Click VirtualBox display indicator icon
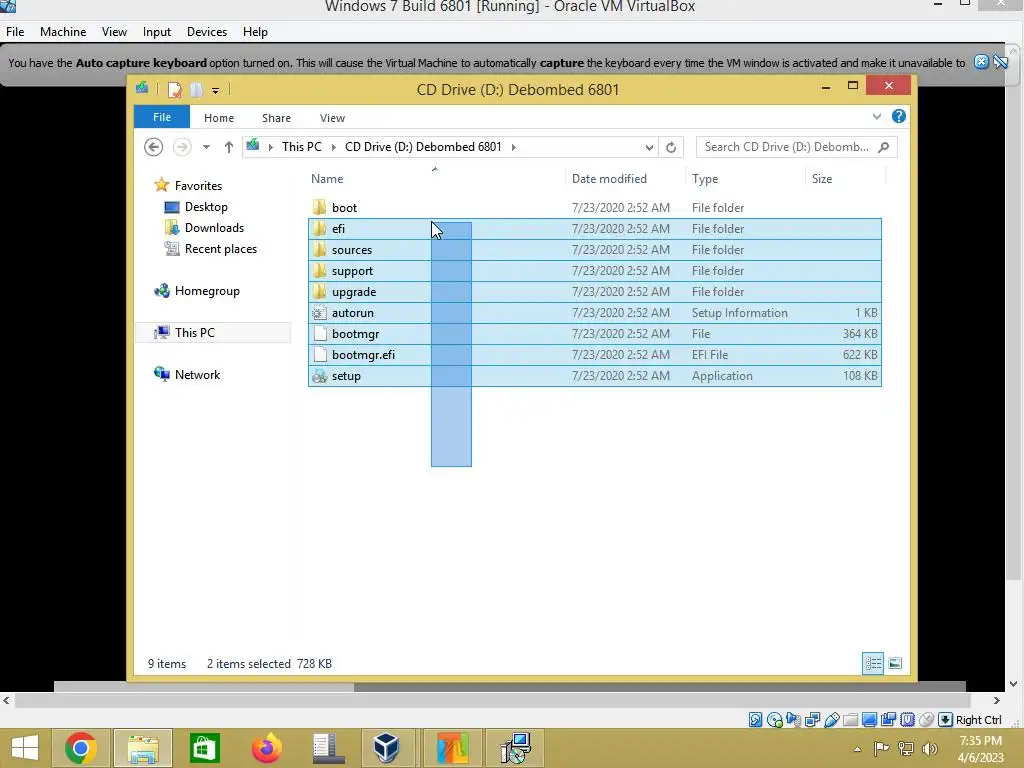The image size is (1024, 768). [869, 720]
